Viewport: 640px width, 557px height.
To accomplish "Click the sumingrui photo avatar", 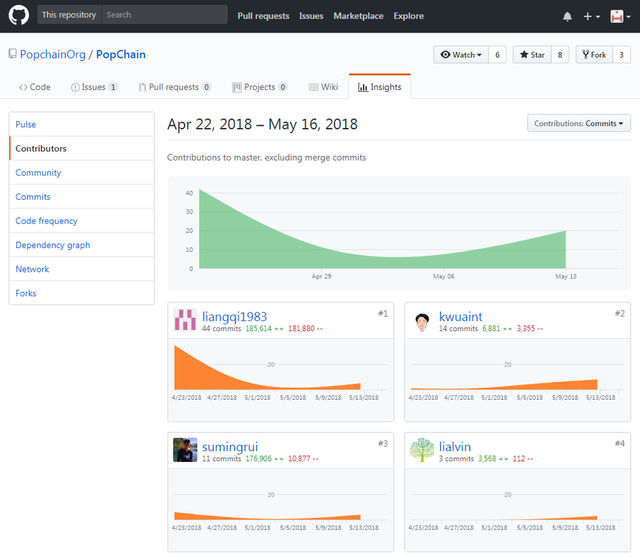I will pos(185,450).
